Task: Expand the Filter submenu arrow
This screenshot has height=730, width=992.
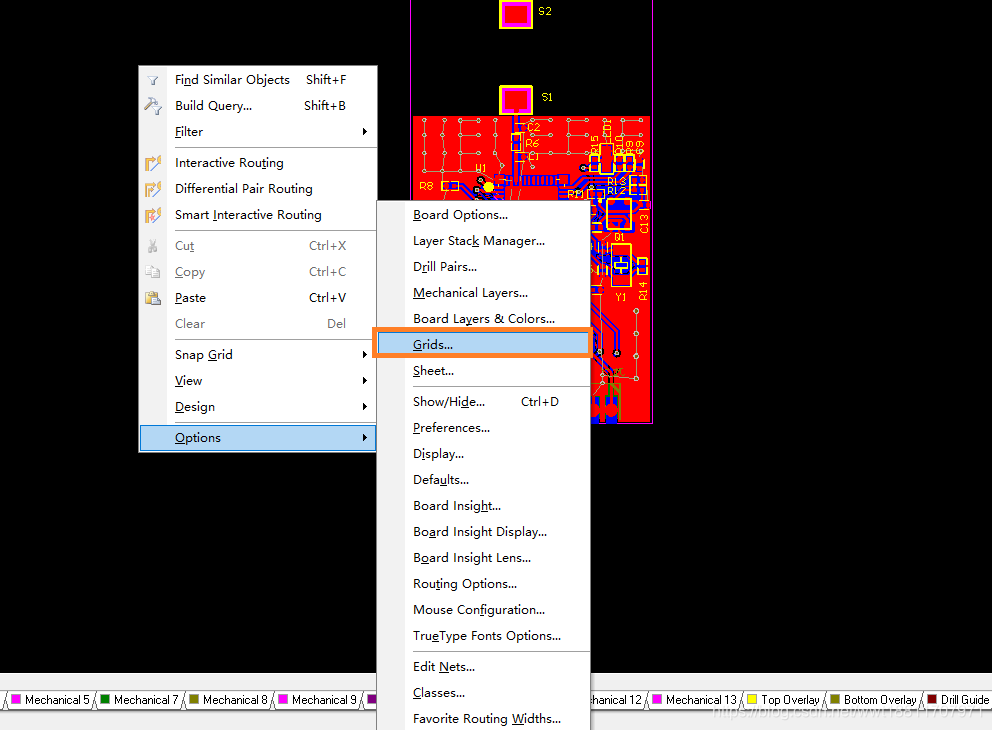Action: pyautogui.click(x=365, y=132)
